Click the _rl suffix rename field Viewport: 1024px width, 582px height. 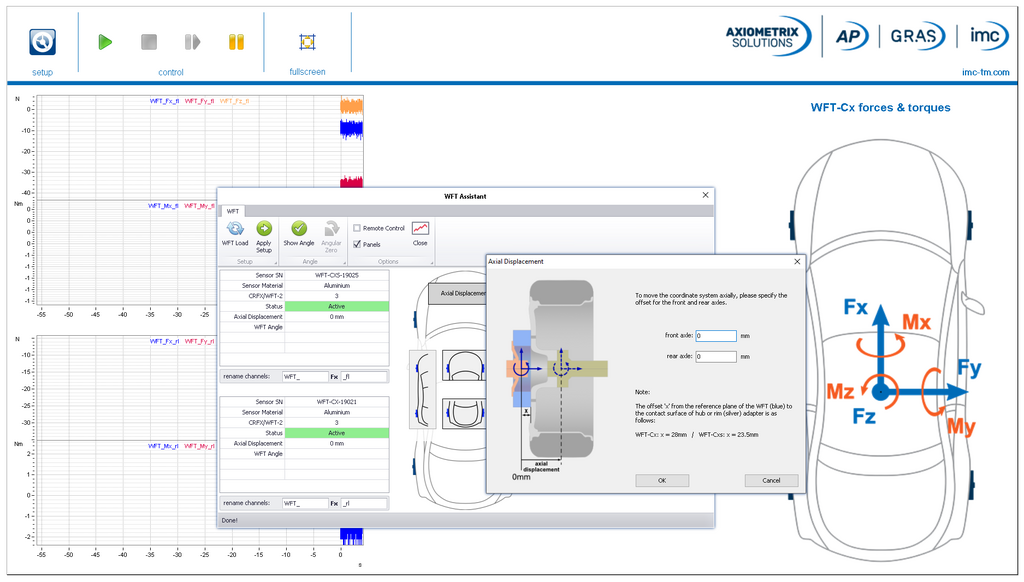pos(364,504)
